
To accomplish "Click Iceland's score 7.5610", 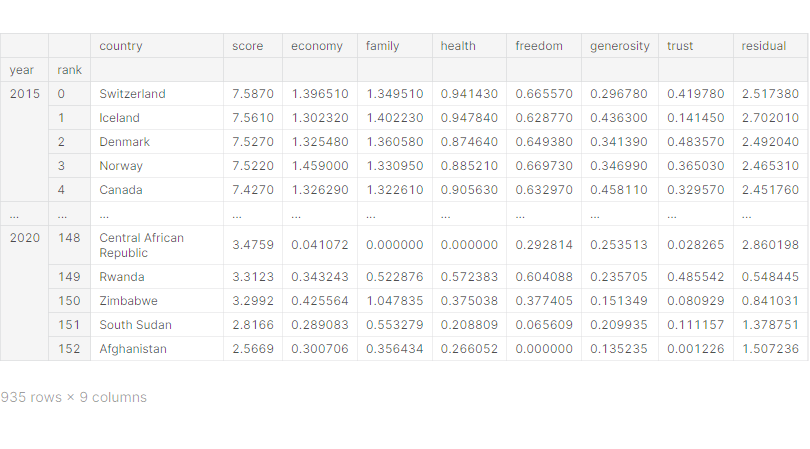I will pos(253,118).
